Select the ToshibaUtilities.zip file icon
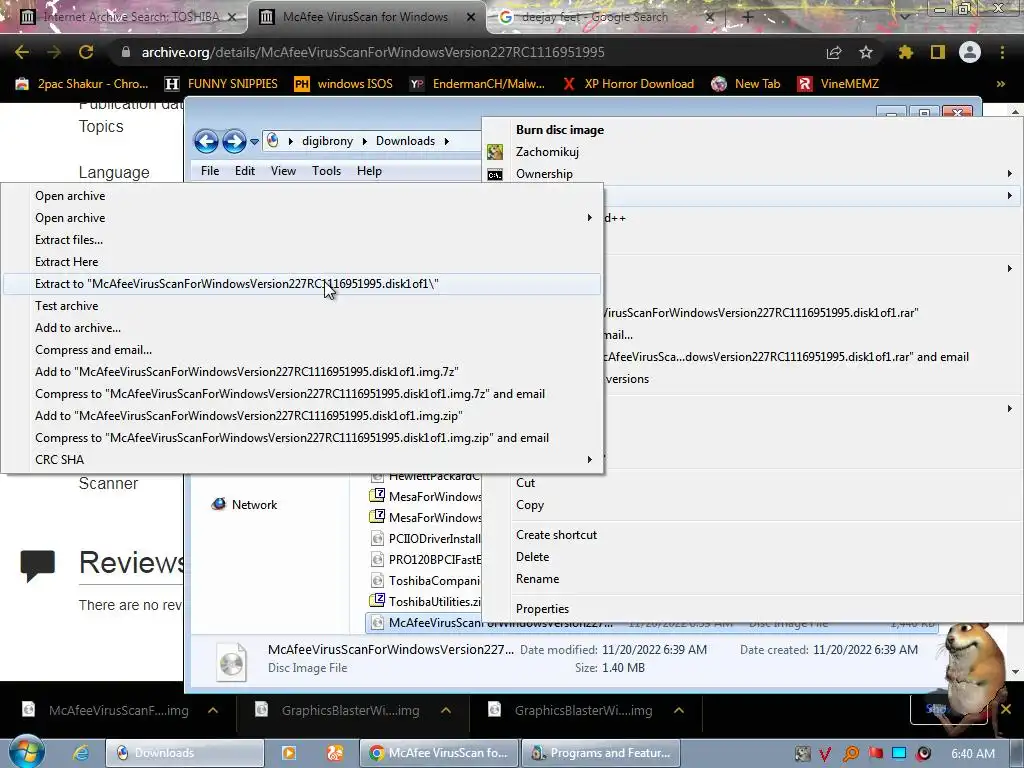 pyautogui.click(x=377, y=601)
